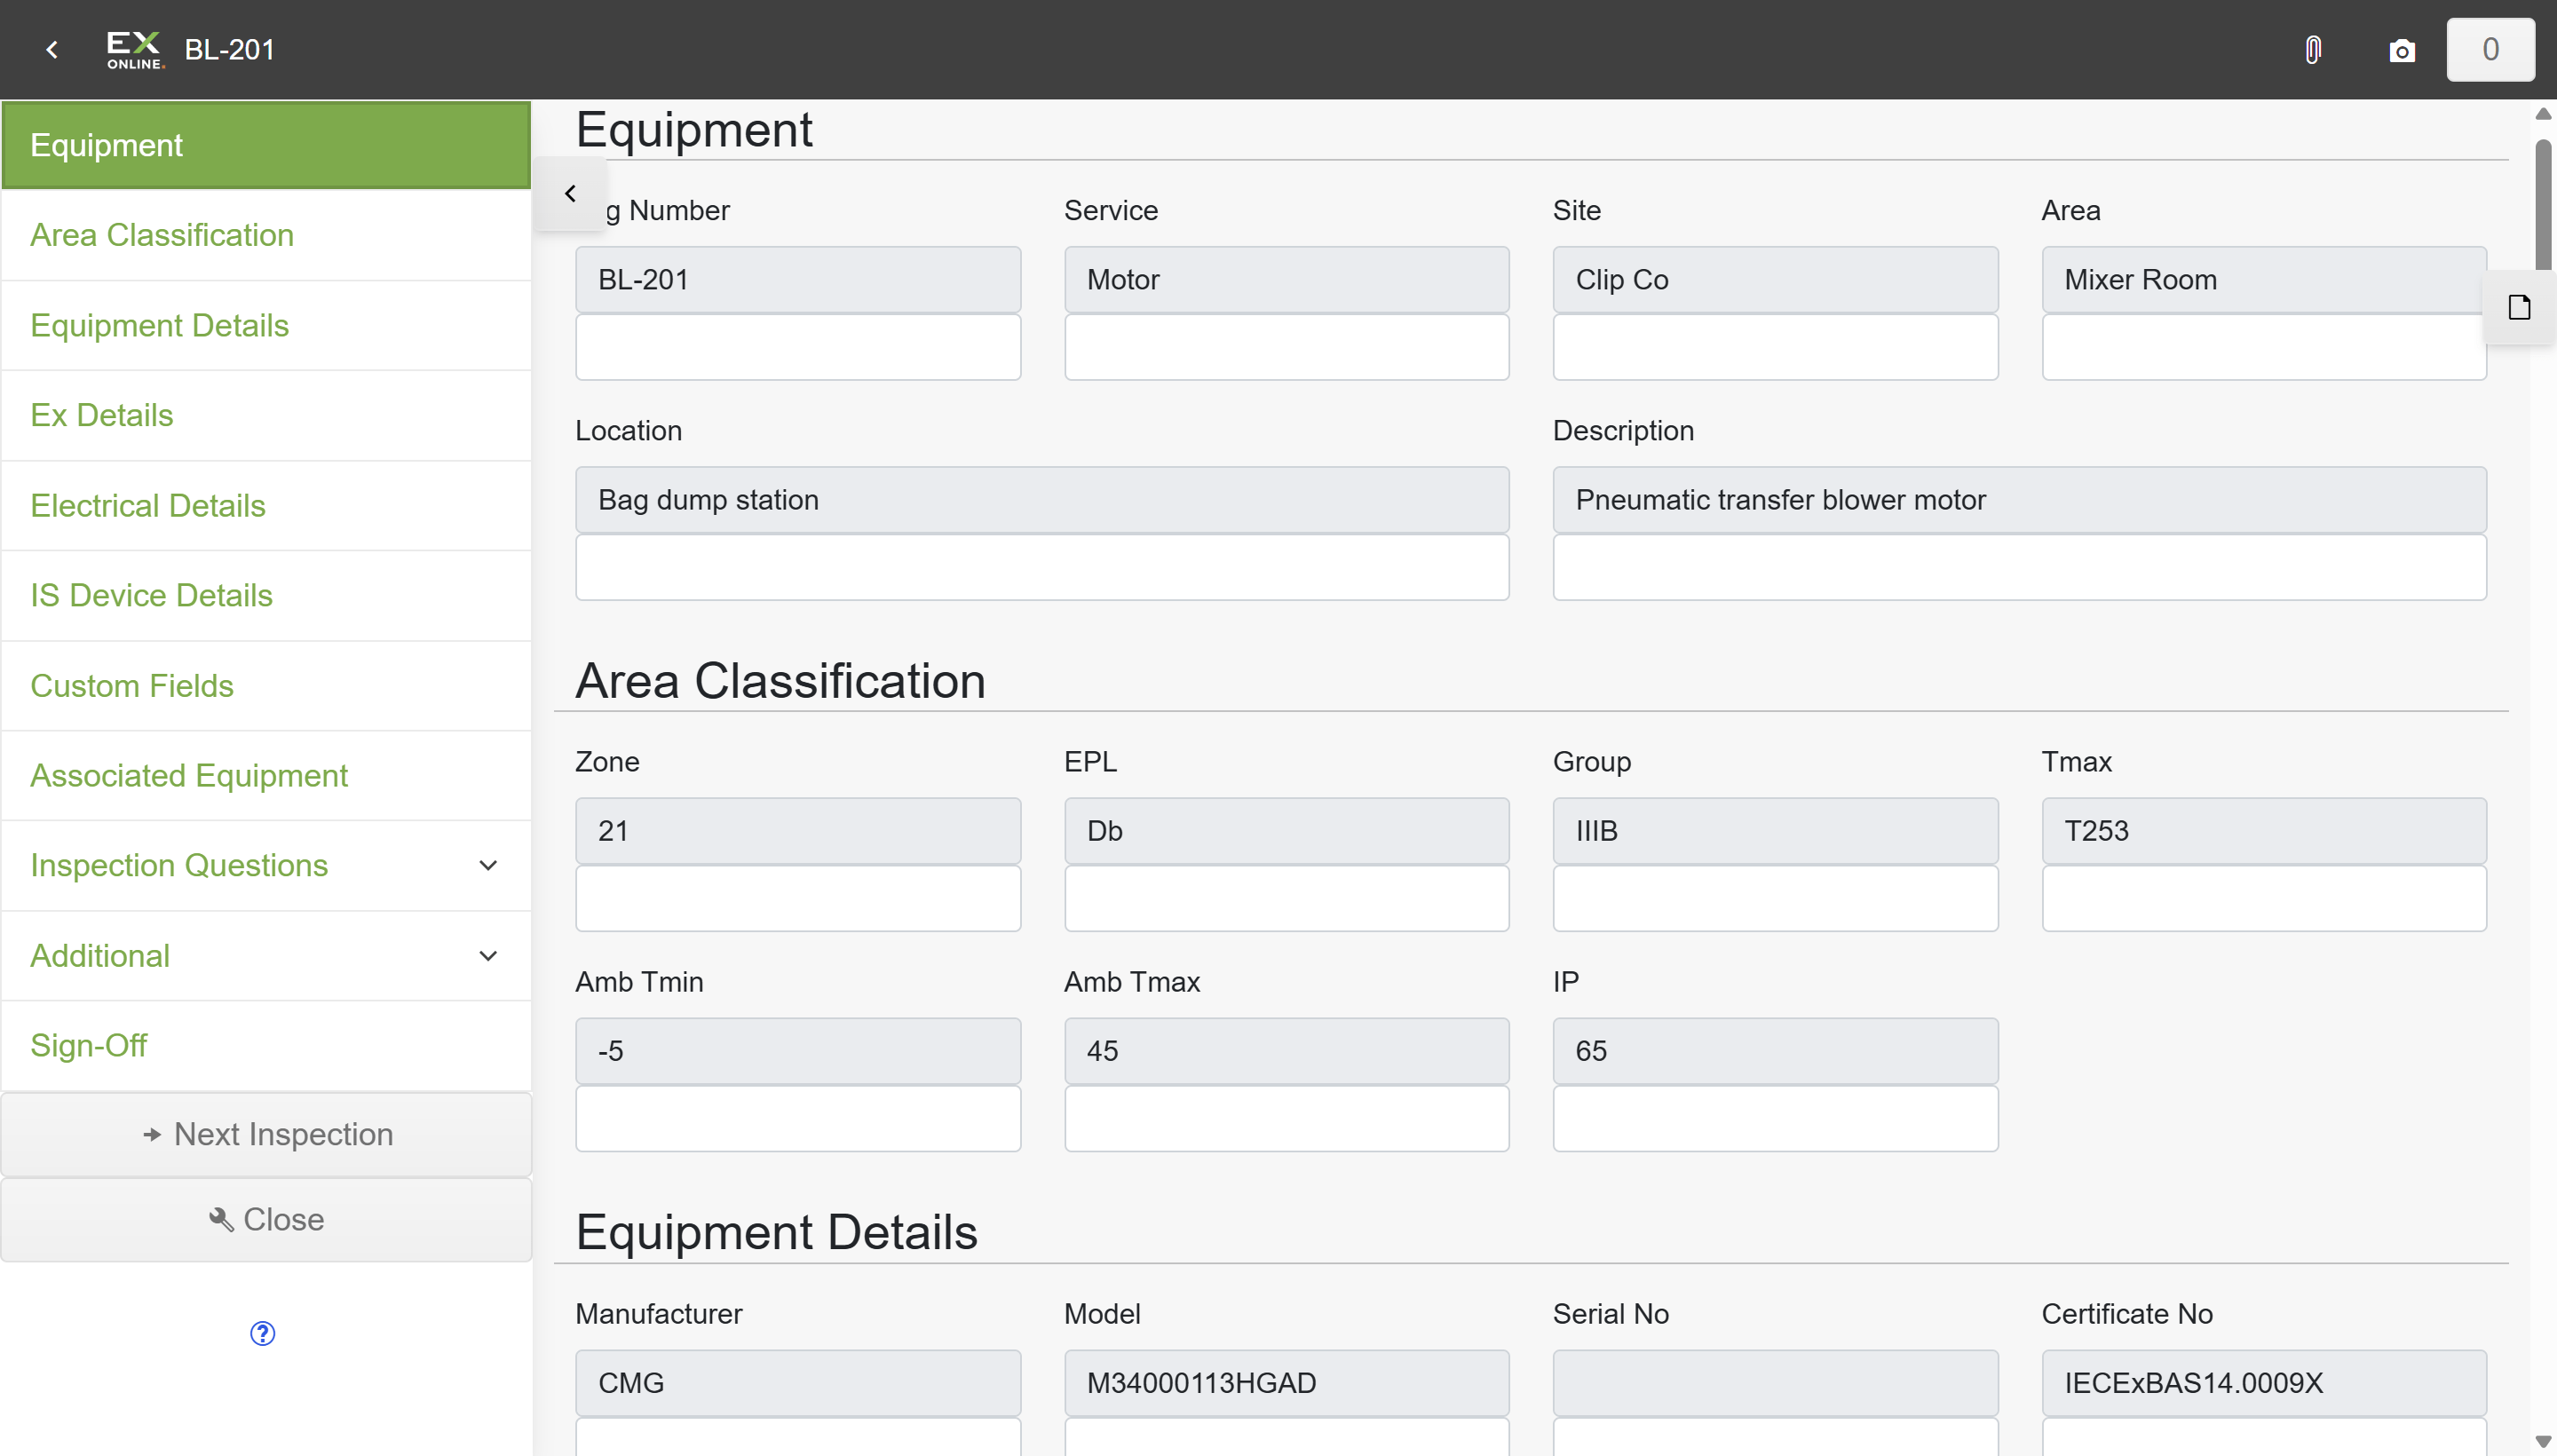
Task: Click the empty field below Bag dump station
Action: click(x=1042, y=567)
